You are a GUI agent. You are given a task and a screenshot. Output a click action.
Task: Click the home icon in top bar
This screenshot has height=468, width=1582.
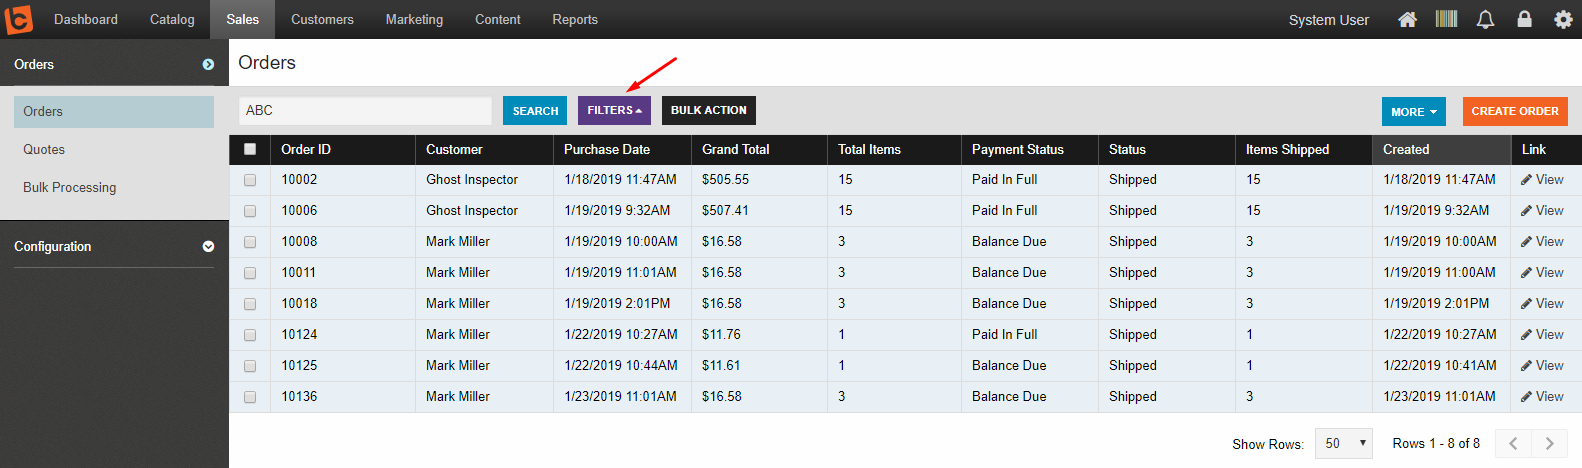click(x=1407, y=19)
